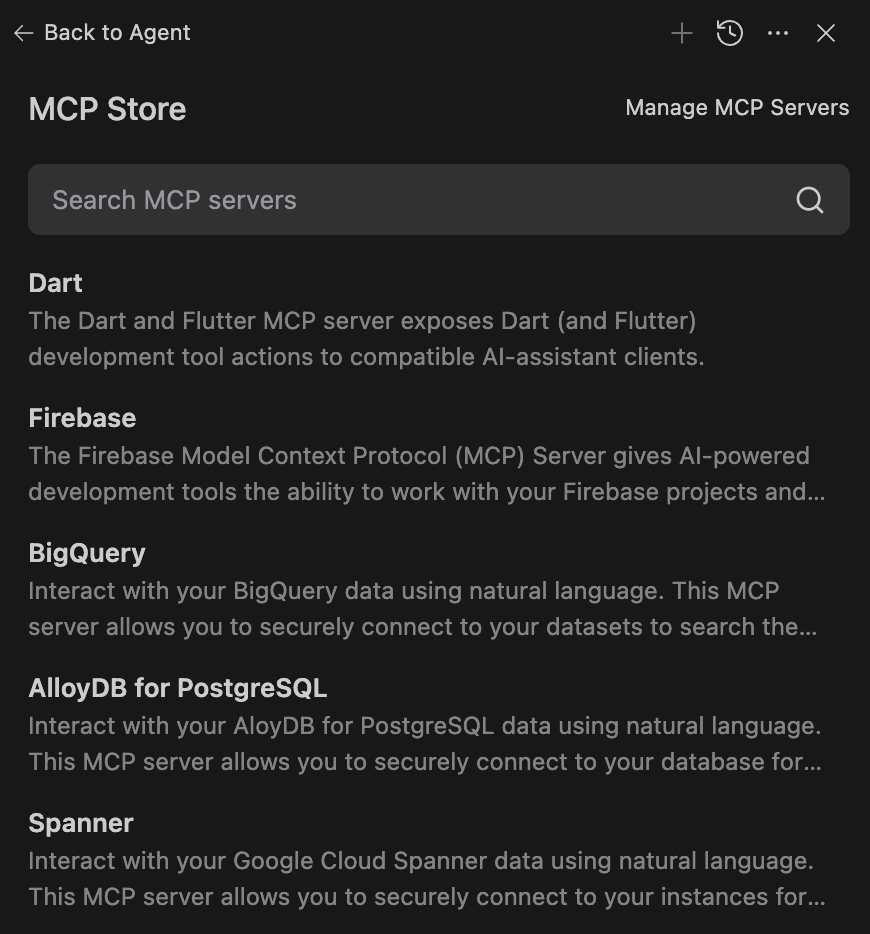Screen dimensions: 870x934
Task: Click the plus icon to start new conversation
Action: point(682,33)
